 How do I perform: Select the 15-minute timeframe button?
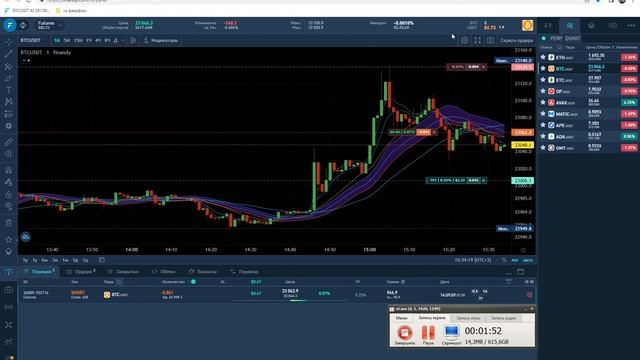tap(78, 40)
